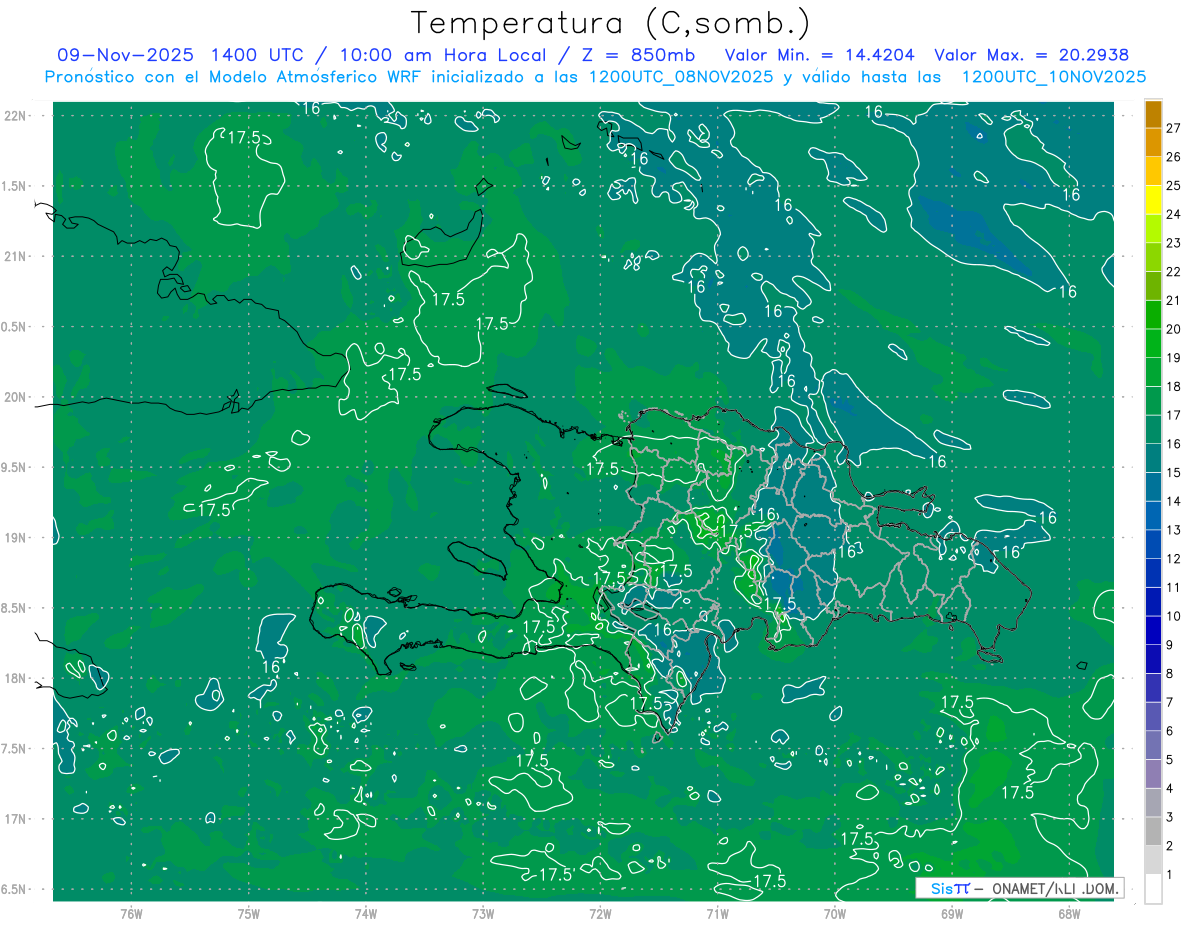
Task: Click the "73W" longitude axis label
Action: (483, 913)
